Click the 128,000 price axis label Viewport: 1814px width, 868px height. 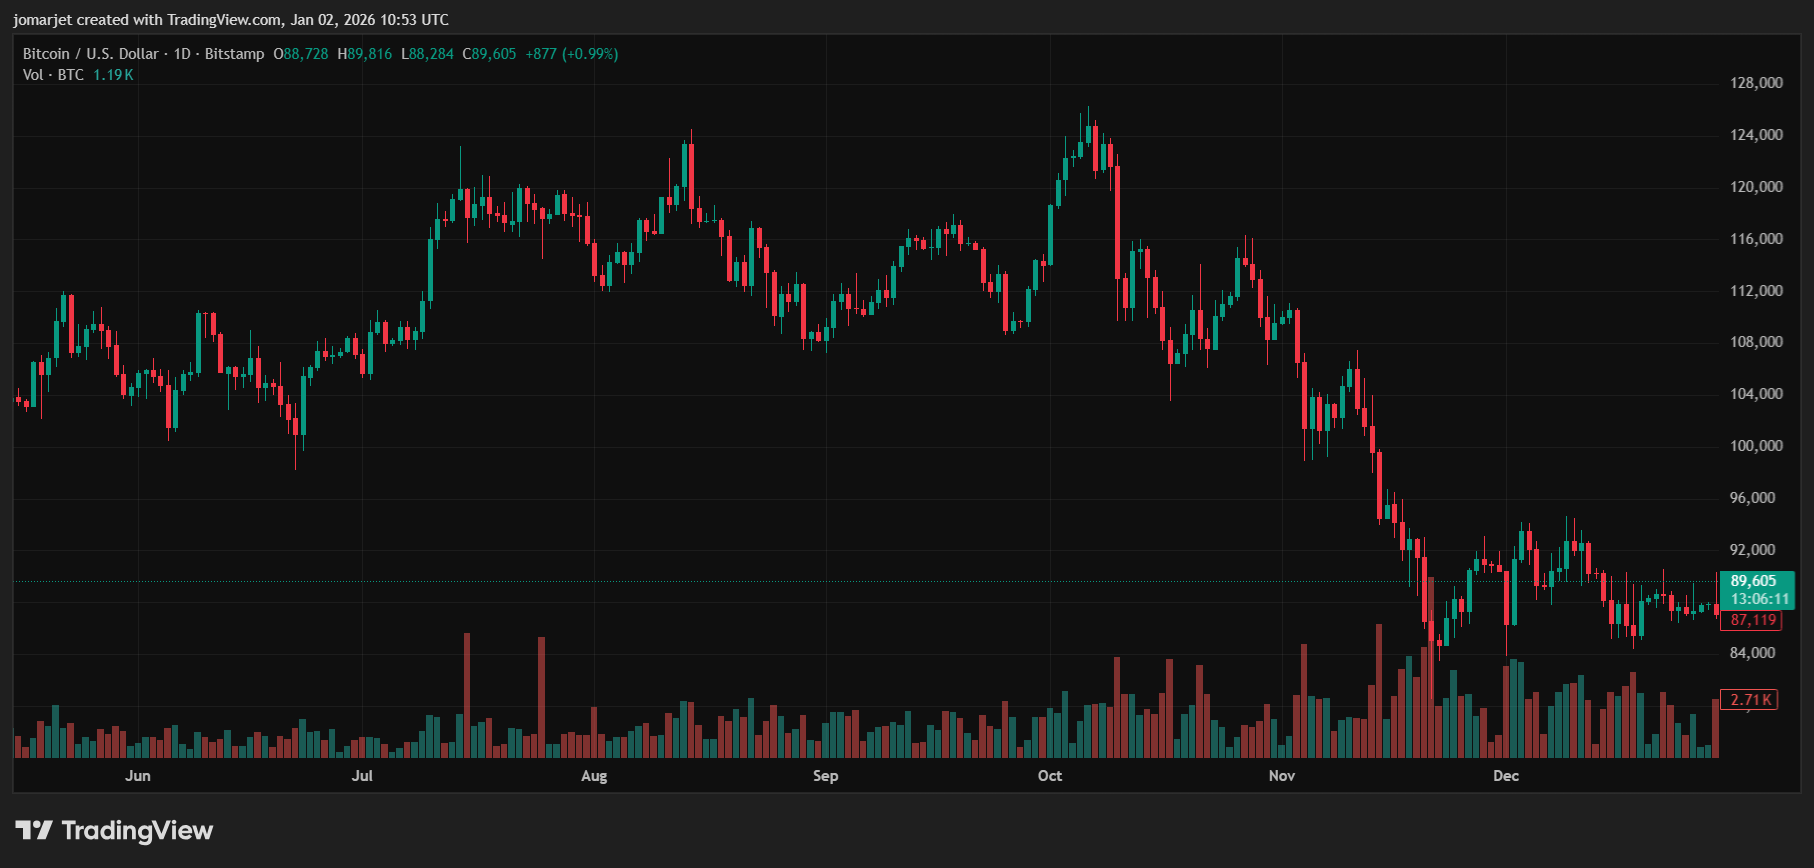[1756, 83]
